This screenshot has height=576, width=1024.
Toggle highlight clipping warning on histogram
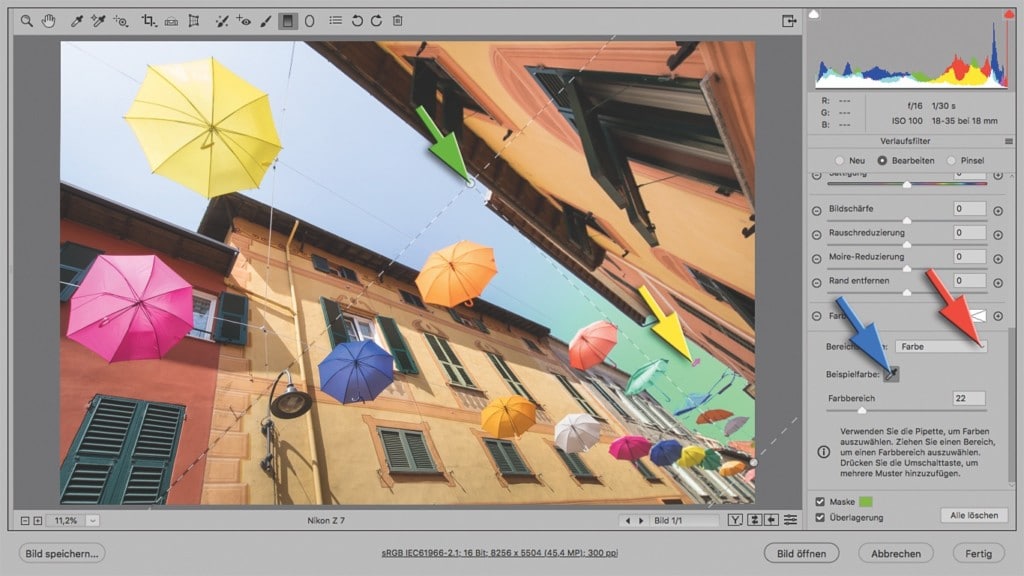[x=1009, y=14]
